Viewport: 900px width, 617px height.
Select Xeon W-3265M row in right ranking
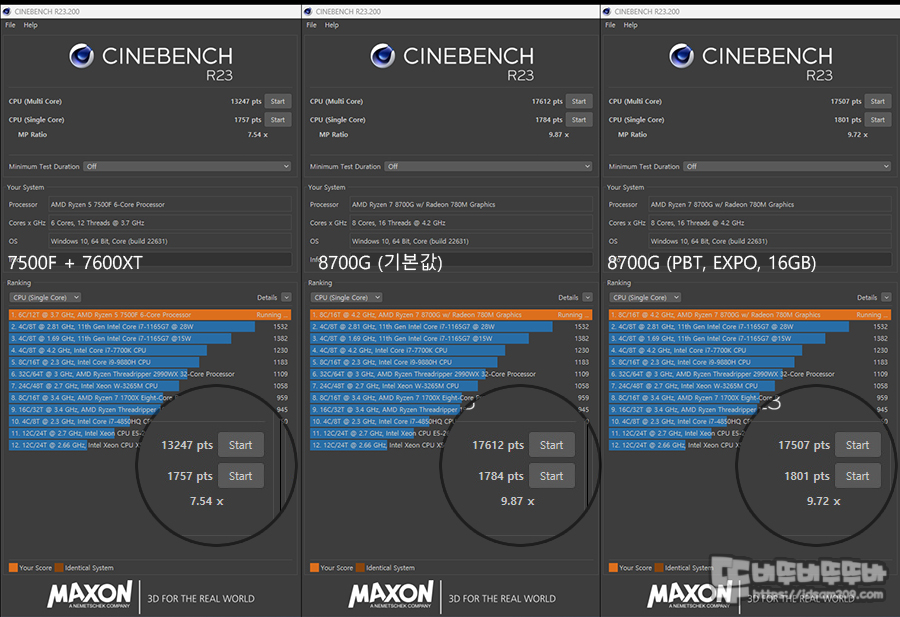tap(750, 386)
